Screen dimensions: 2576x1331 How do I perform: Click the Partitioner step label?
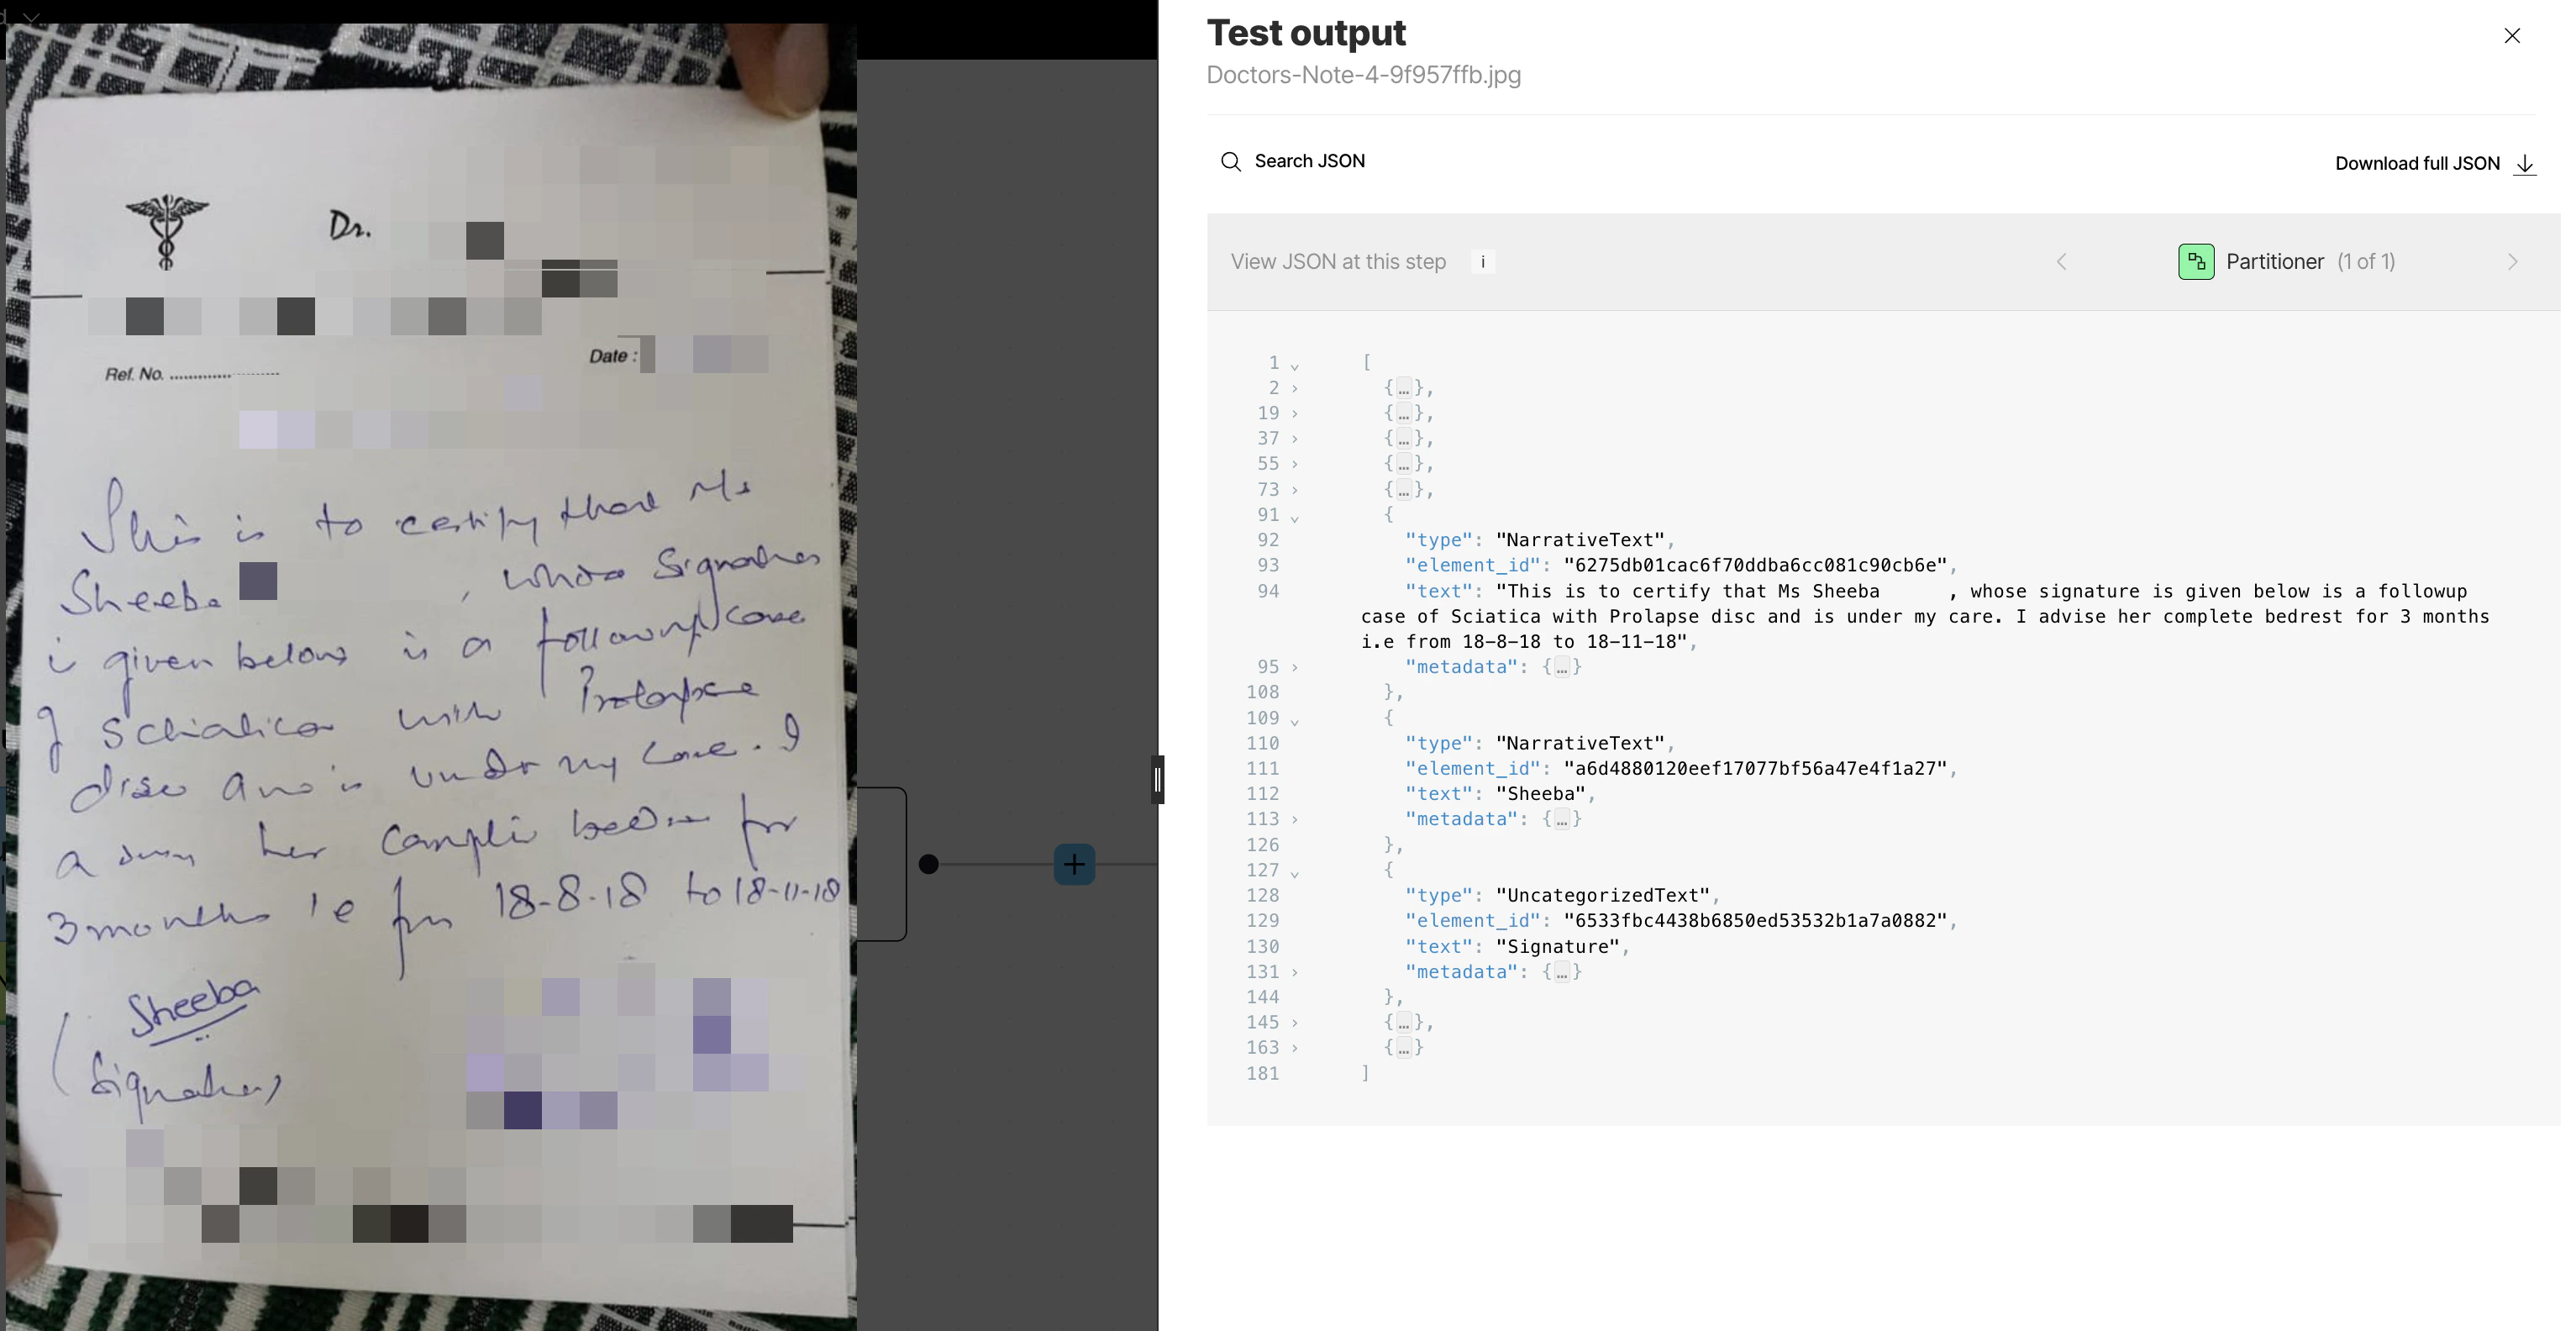(x=2274, y=262)
